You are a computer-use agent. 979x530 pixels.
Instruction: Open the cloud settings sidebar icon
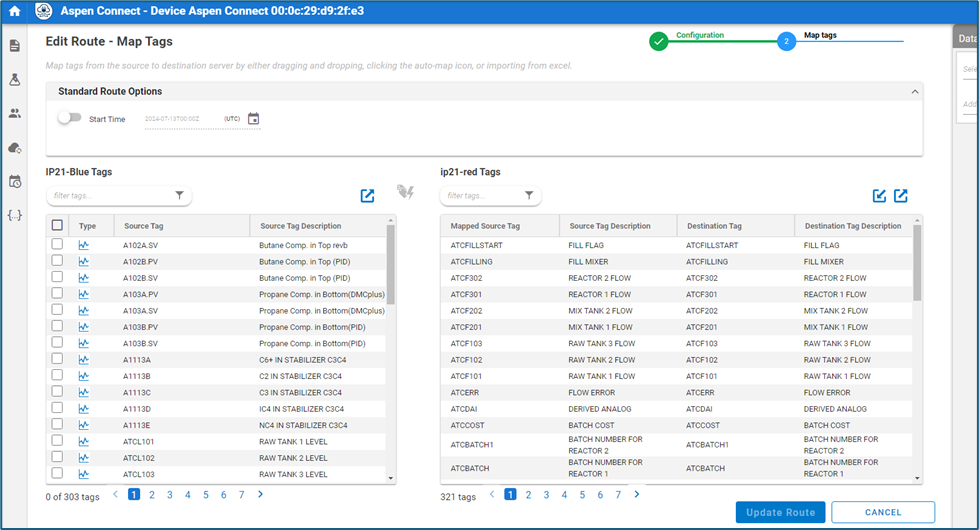tap(14, 148)
